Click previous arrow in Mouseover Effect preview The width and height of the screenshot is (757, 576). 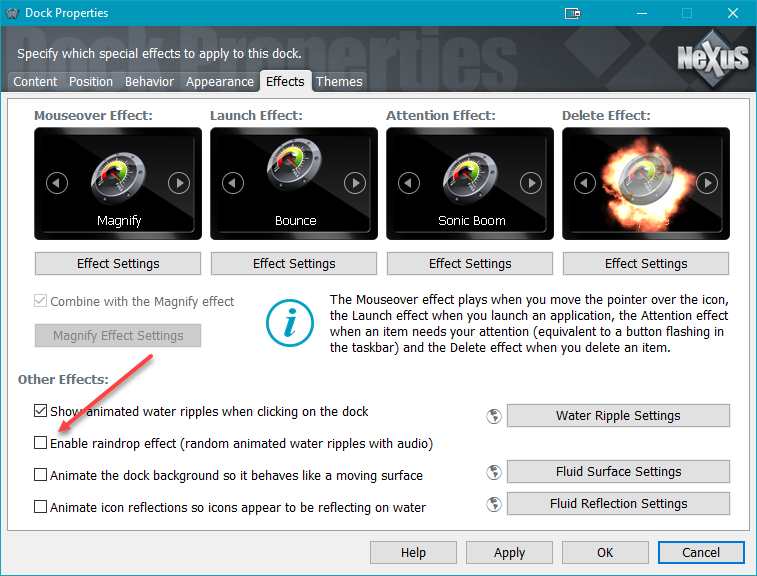[57, 183]
